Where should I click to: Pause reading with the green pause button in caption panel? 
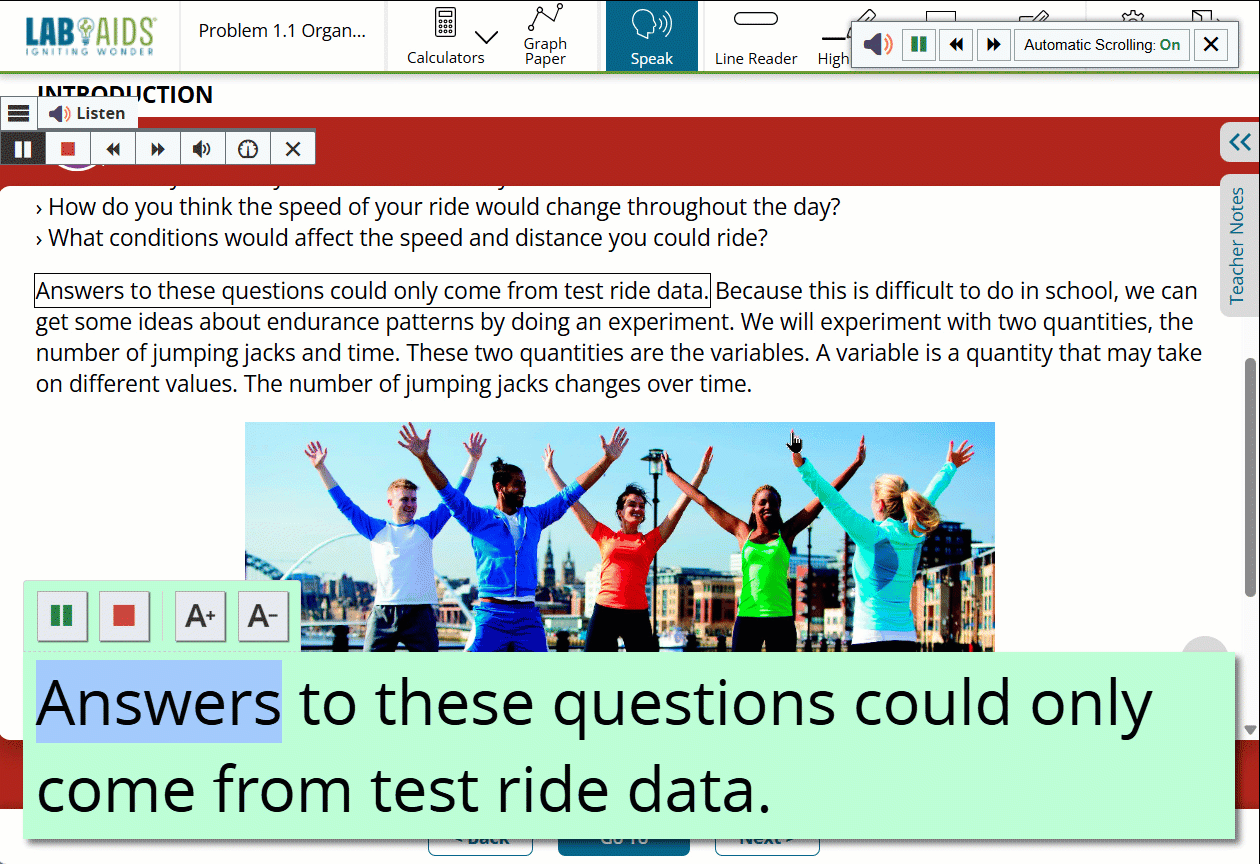pos(62,616)
